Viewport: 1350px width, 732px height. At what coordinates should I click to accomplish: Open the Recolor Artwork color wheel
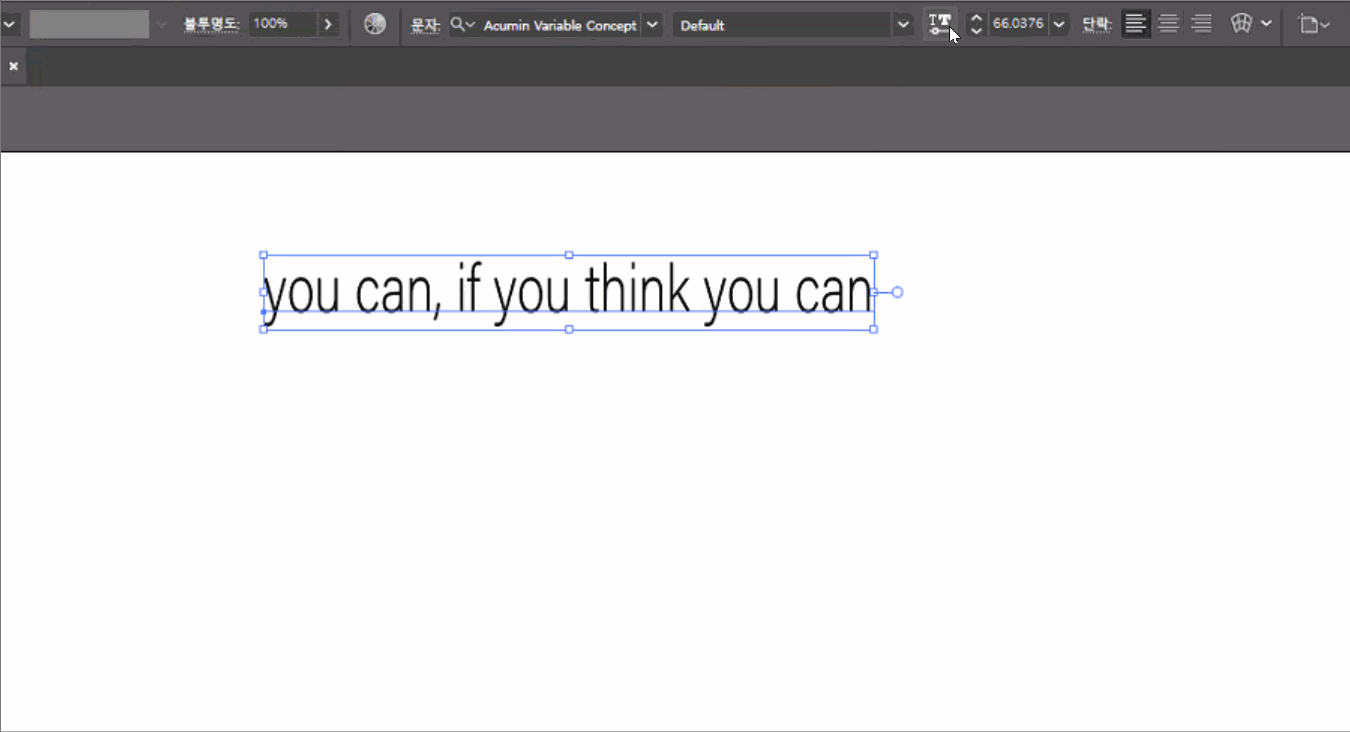click(x=375, y=24)
